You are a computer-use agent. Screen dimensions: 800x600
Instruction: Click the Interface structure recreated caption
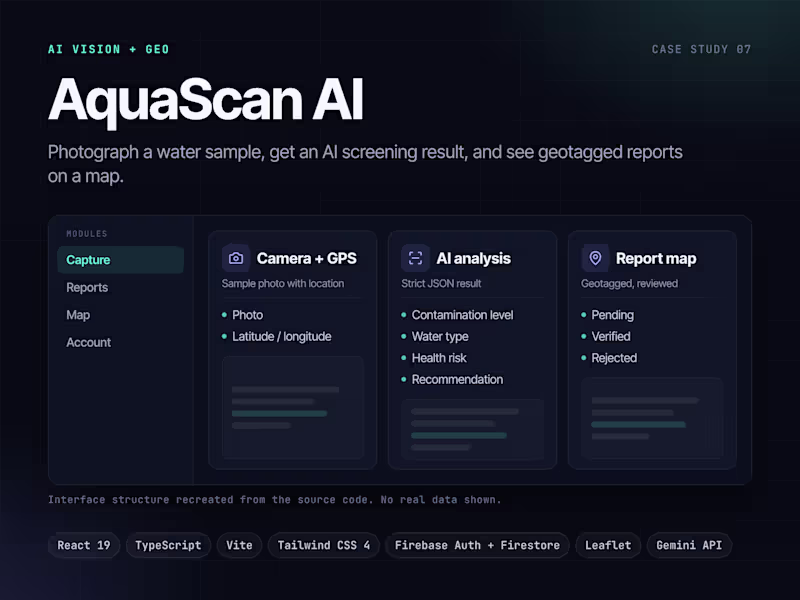274,499
